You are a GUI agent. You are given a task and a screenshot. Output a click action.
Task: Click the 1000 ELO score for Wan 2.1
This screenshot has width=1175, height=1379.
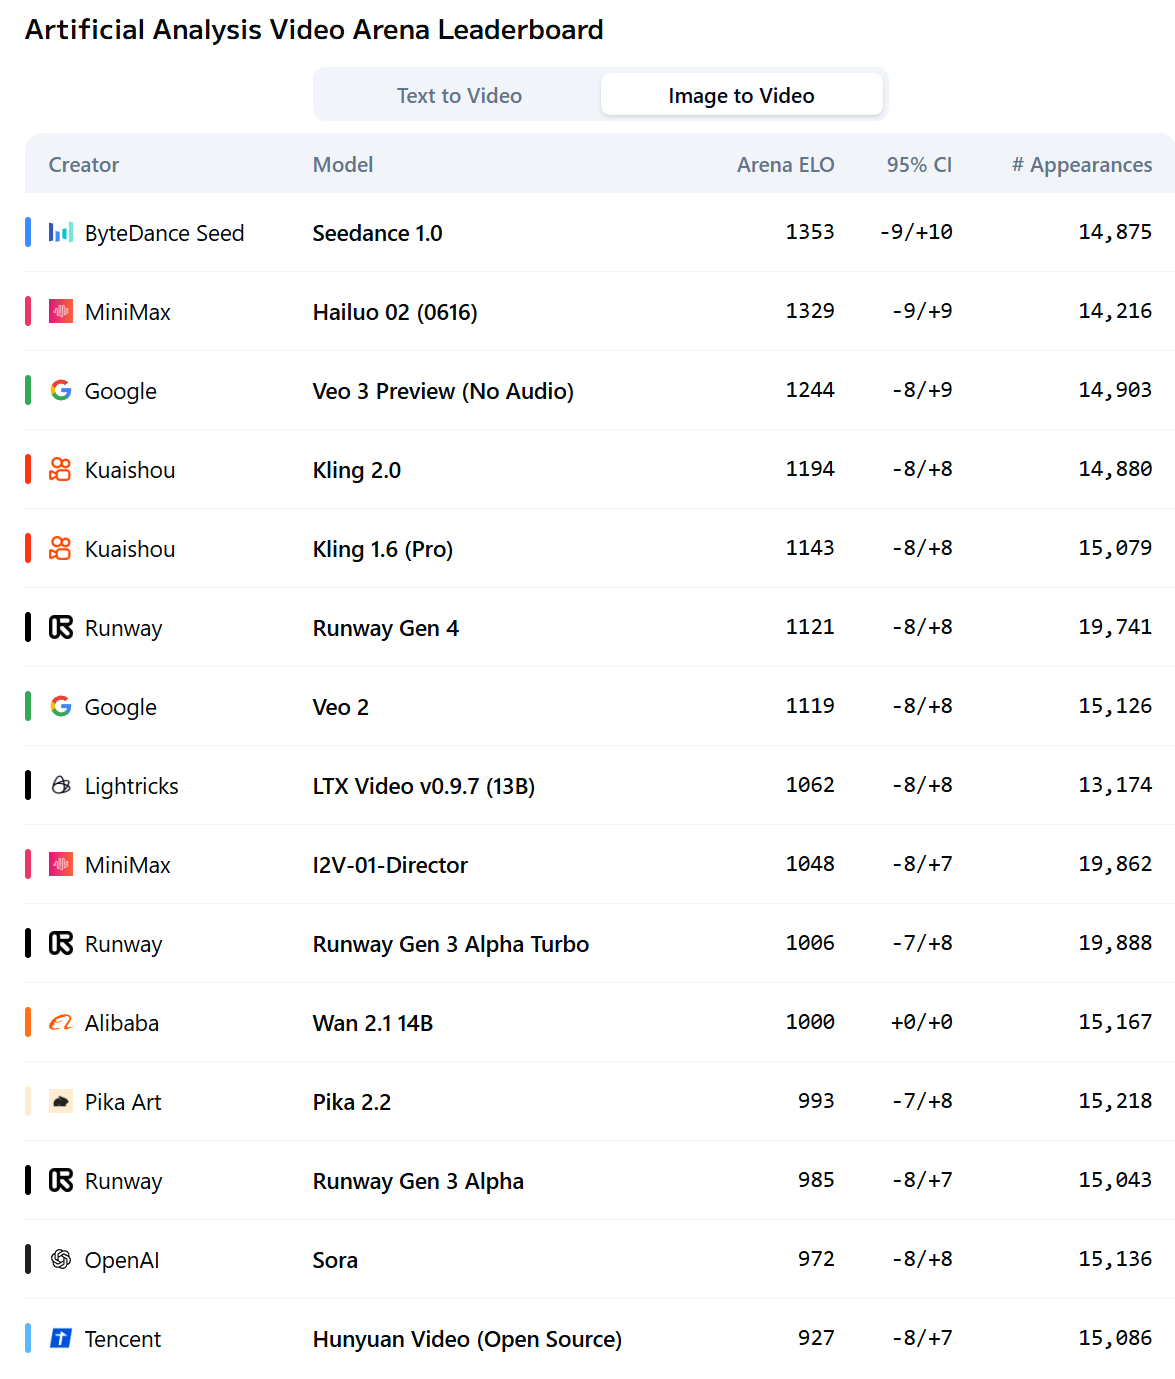tap(810, 1022)
